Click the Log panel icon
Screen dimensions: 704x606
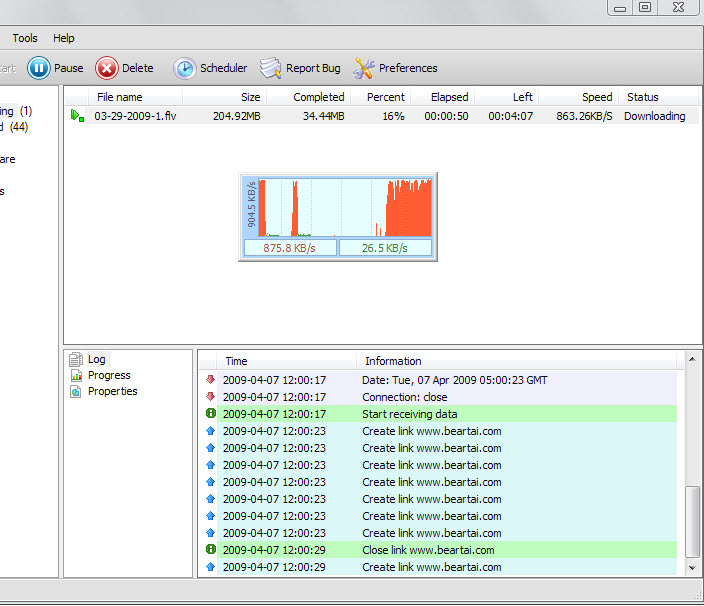click(75, 359)
